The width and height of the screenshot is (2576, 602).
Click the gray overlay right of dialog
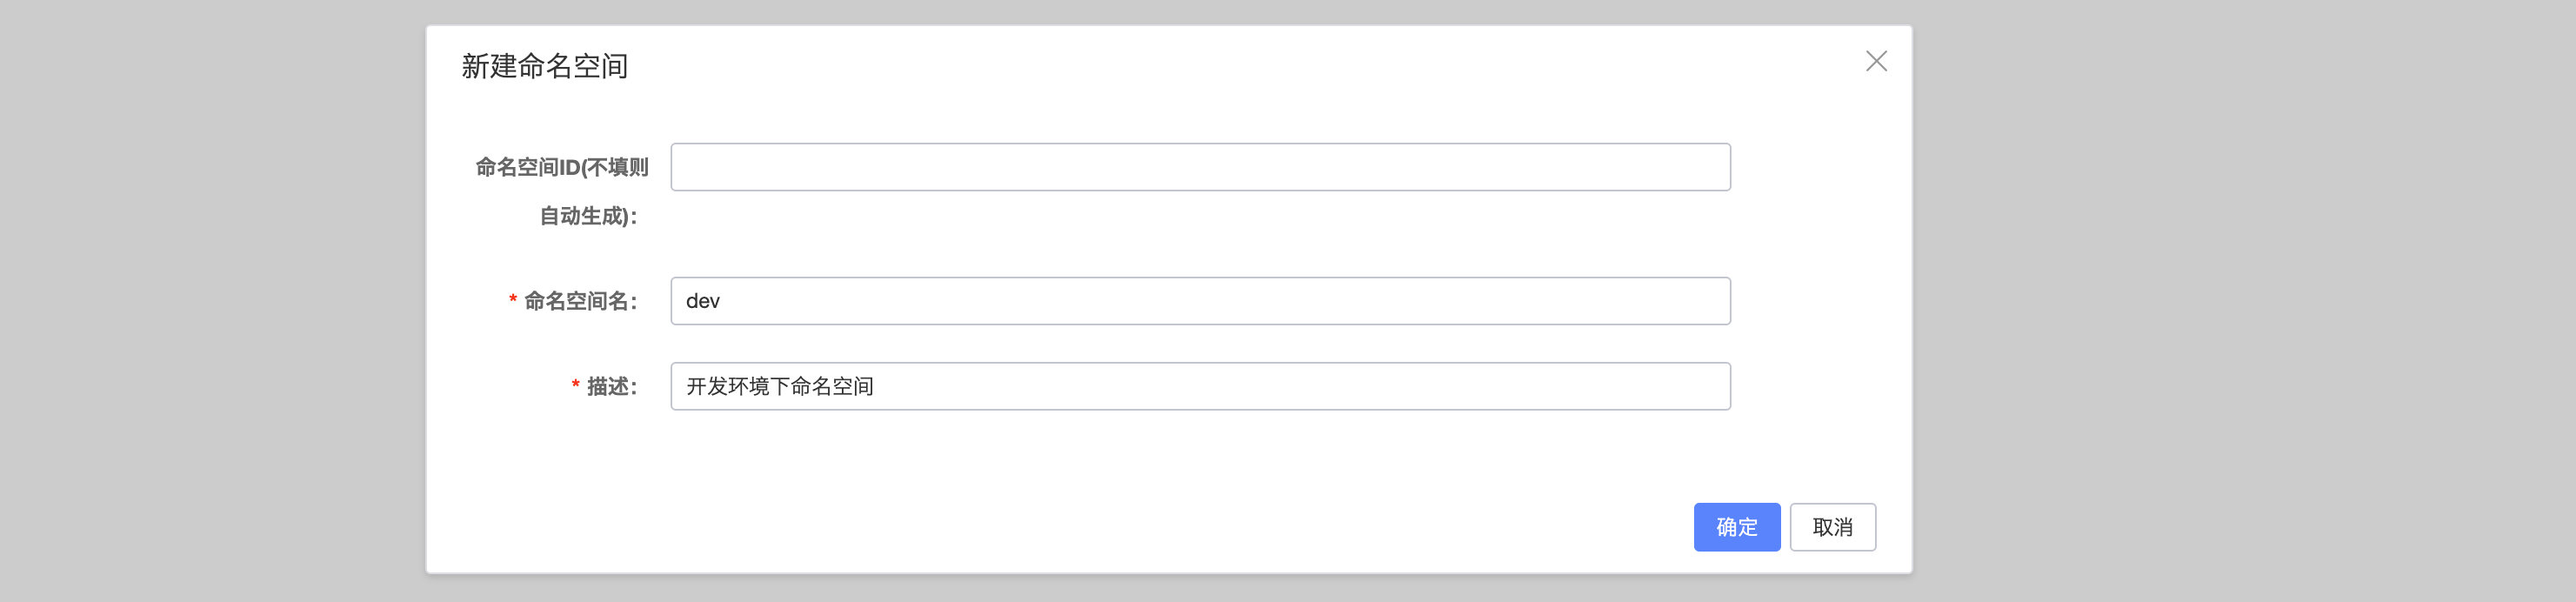tap(2244, 300)
